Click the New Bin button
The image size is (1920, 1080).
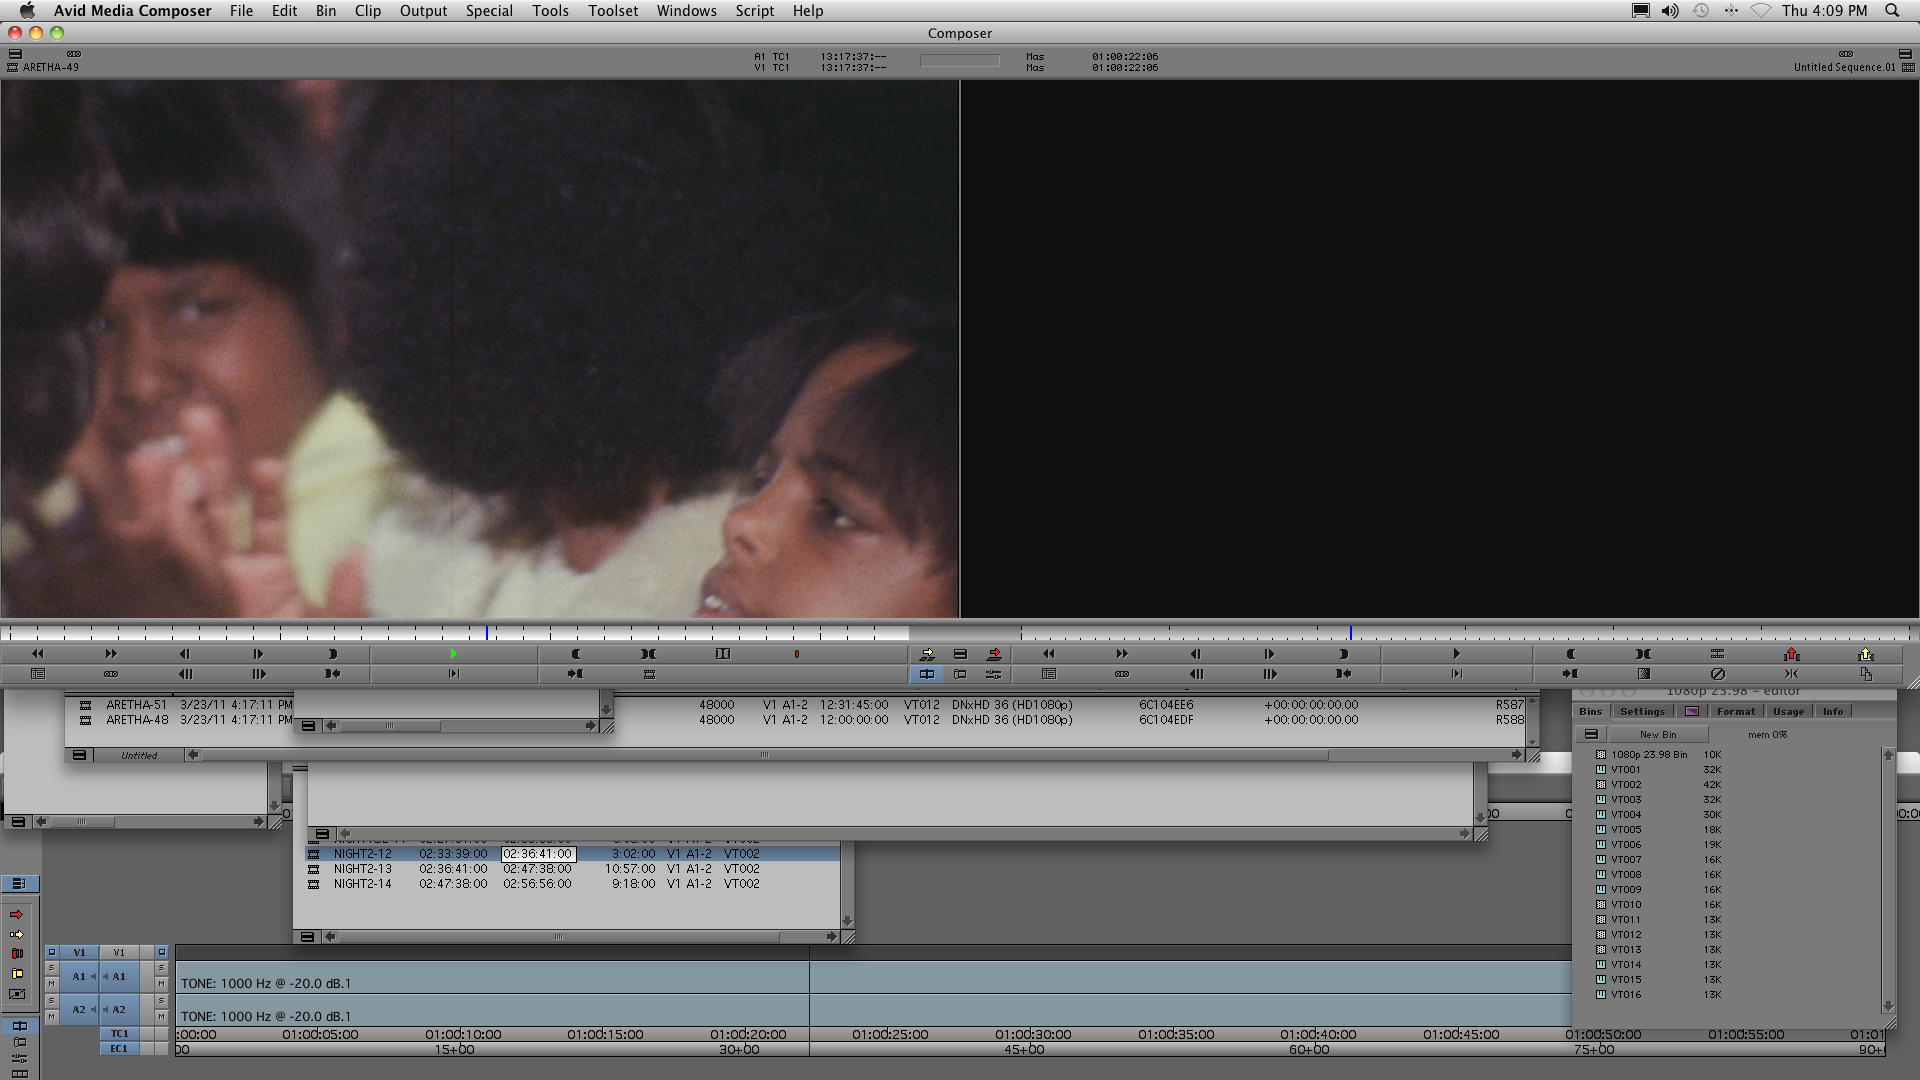coord(1657,734)
